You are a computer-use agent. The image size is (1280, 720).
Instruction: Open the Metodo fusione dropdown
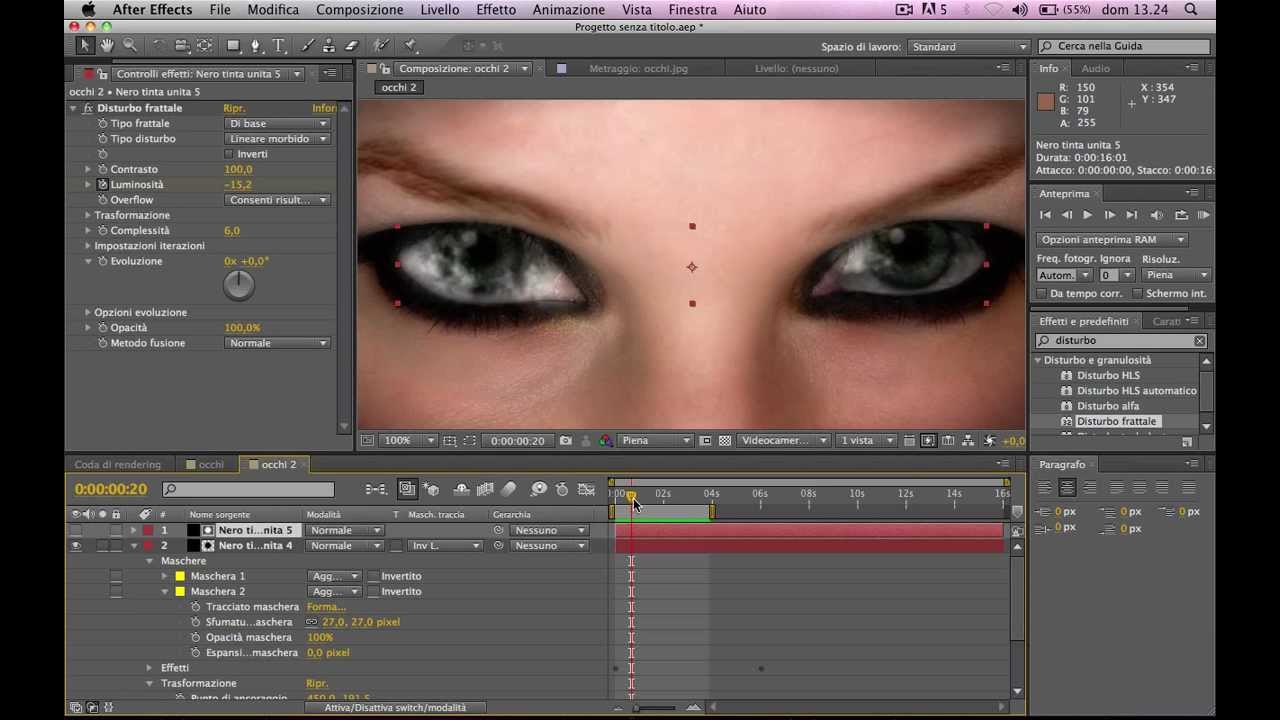pos(278,343)
